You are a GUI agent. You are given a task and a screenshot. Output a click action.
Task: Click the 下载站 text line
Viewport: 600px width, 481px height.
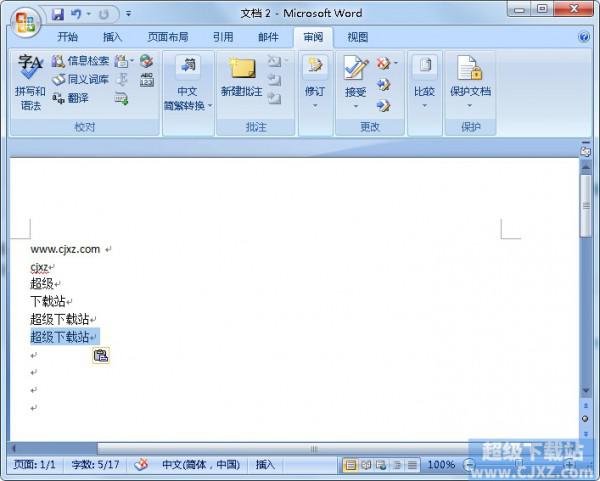click(x=48, y=301)
